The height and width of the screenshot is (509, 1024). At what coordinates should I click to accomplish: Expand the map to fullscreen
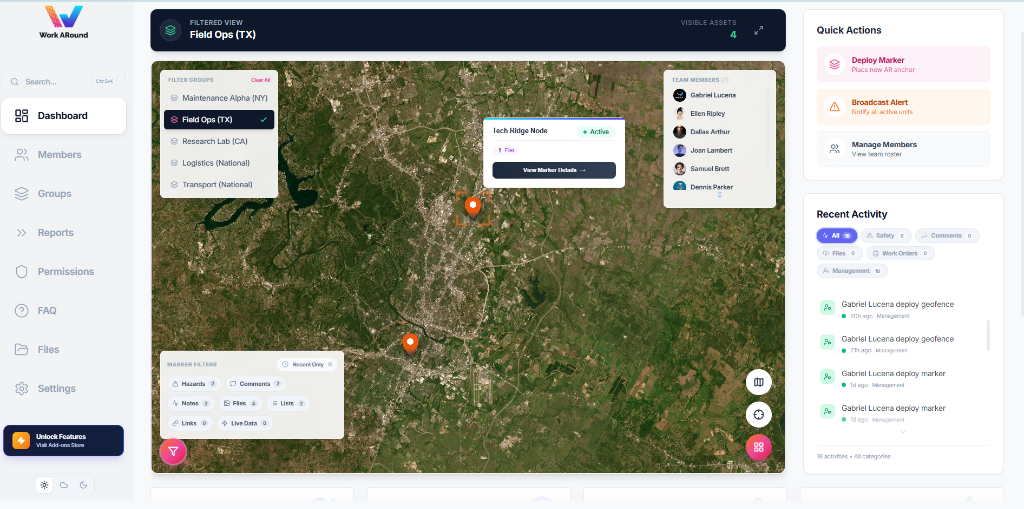coord(759,30)
